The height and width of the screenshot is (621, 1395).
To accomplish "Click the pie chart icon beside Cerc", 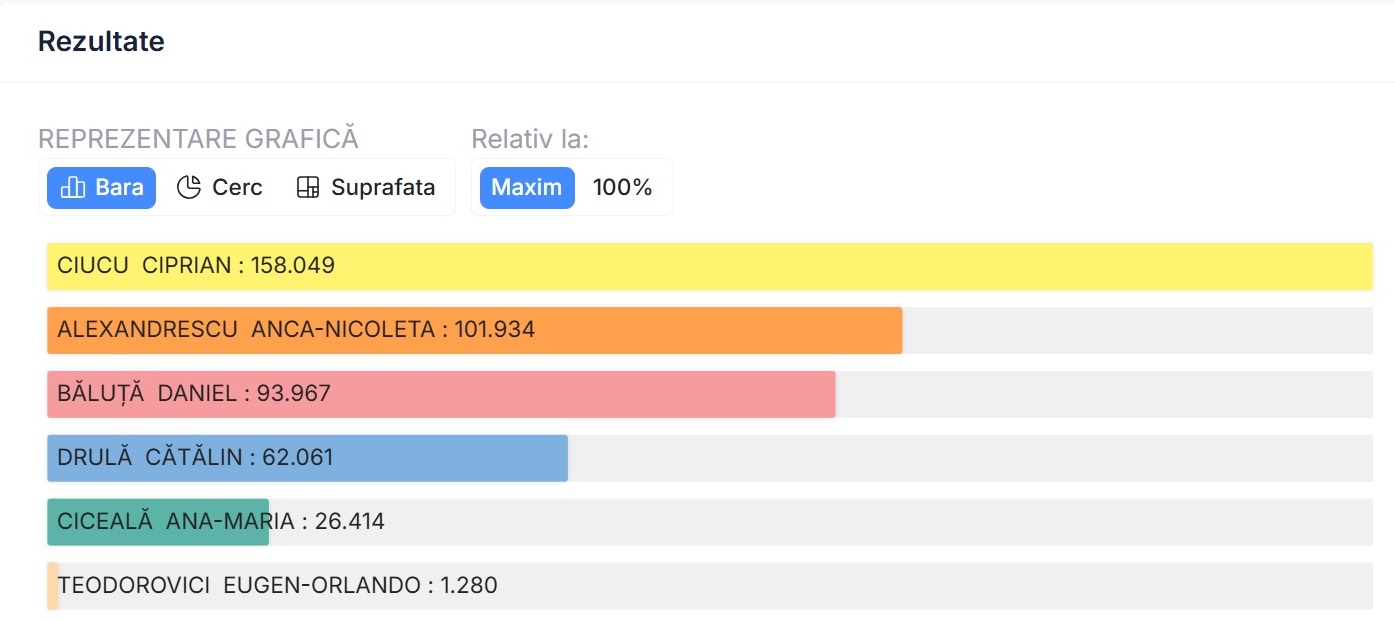I will point(189,187).
